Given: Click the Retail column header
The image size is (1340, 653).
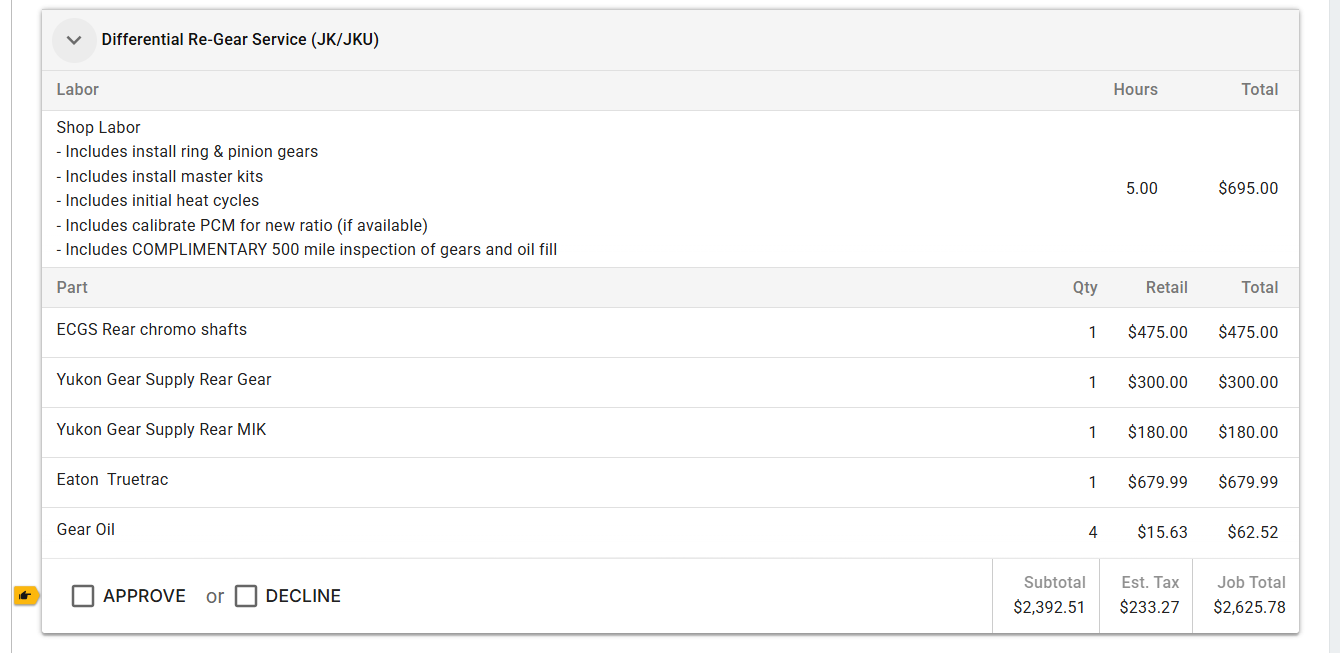Looking at the screenshot, I should point(1166,288).
